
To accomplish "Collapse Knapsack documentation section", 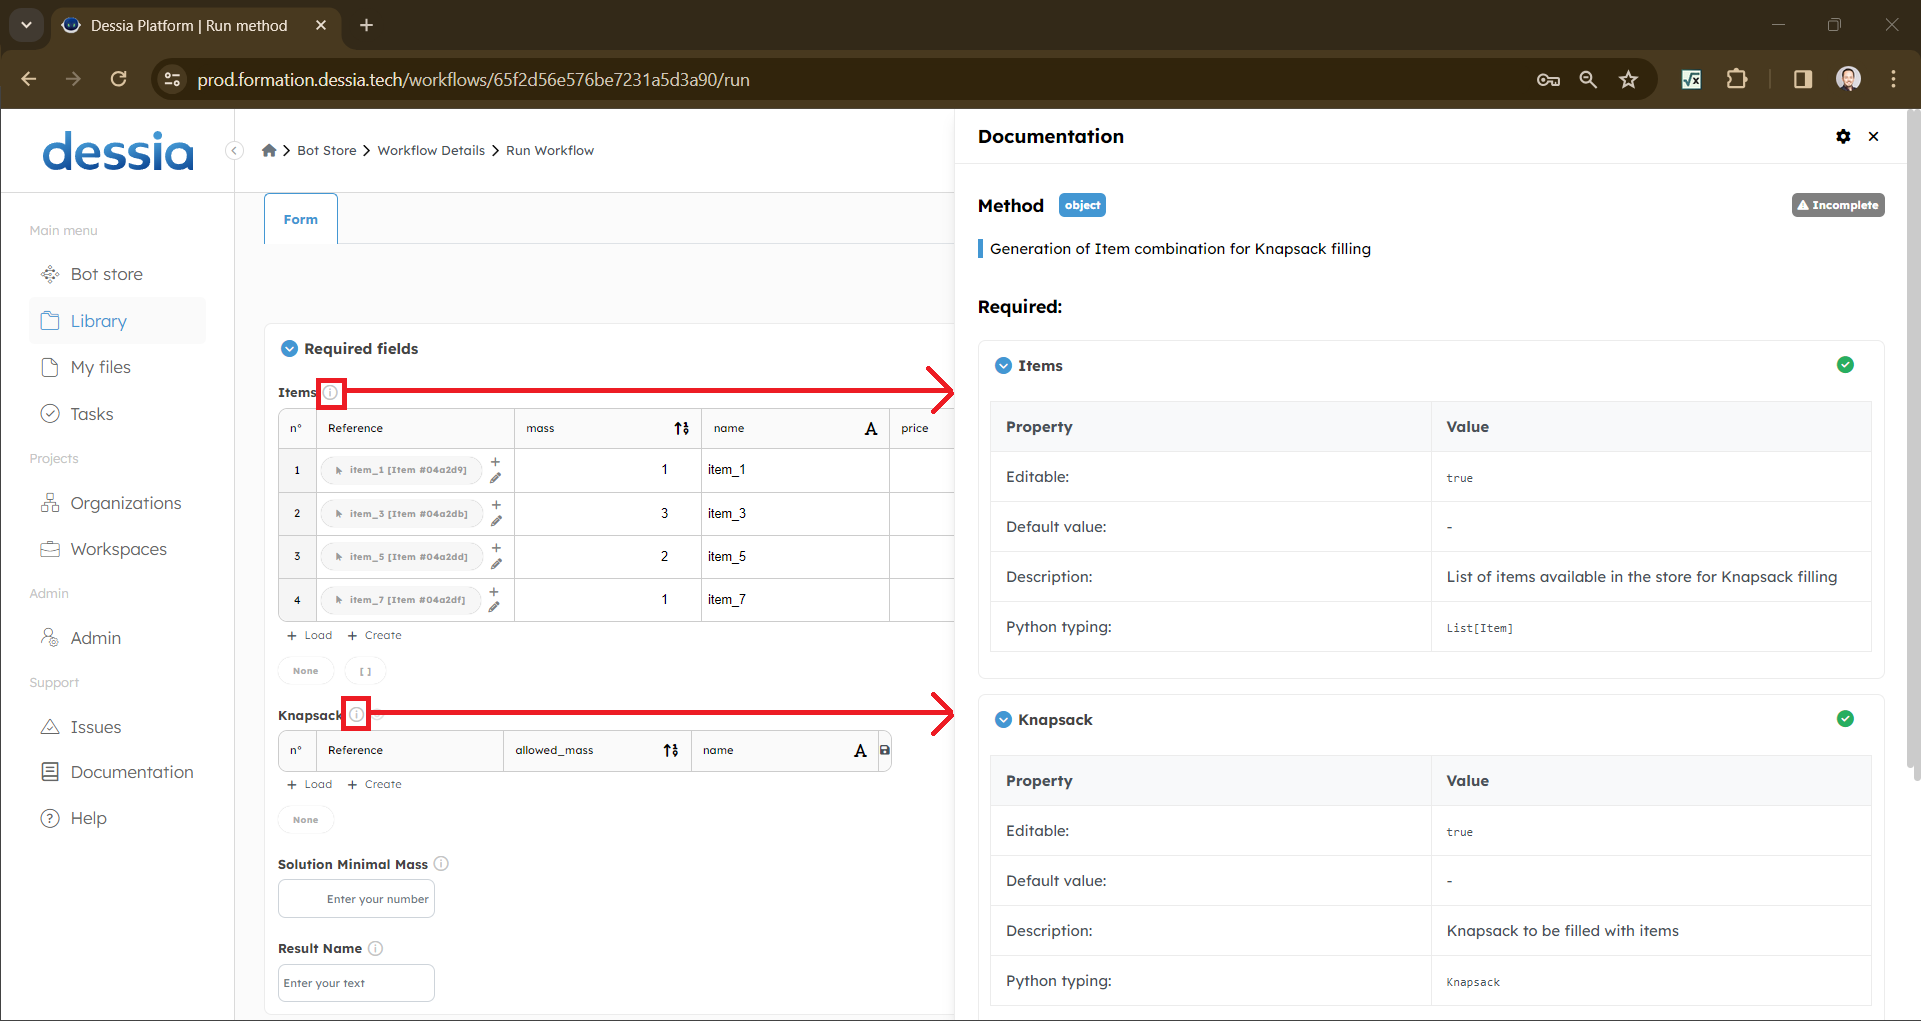I will click(x=1003, y=720).
